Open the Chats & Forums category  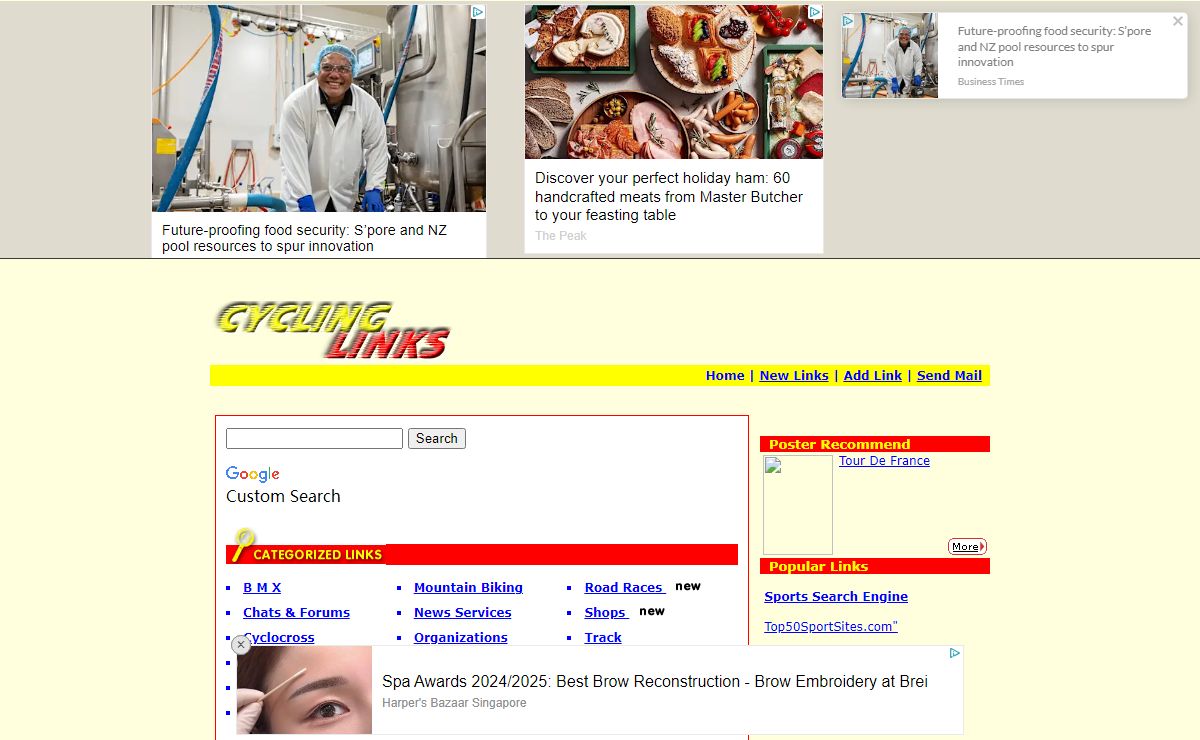click(x=296, y=613)
